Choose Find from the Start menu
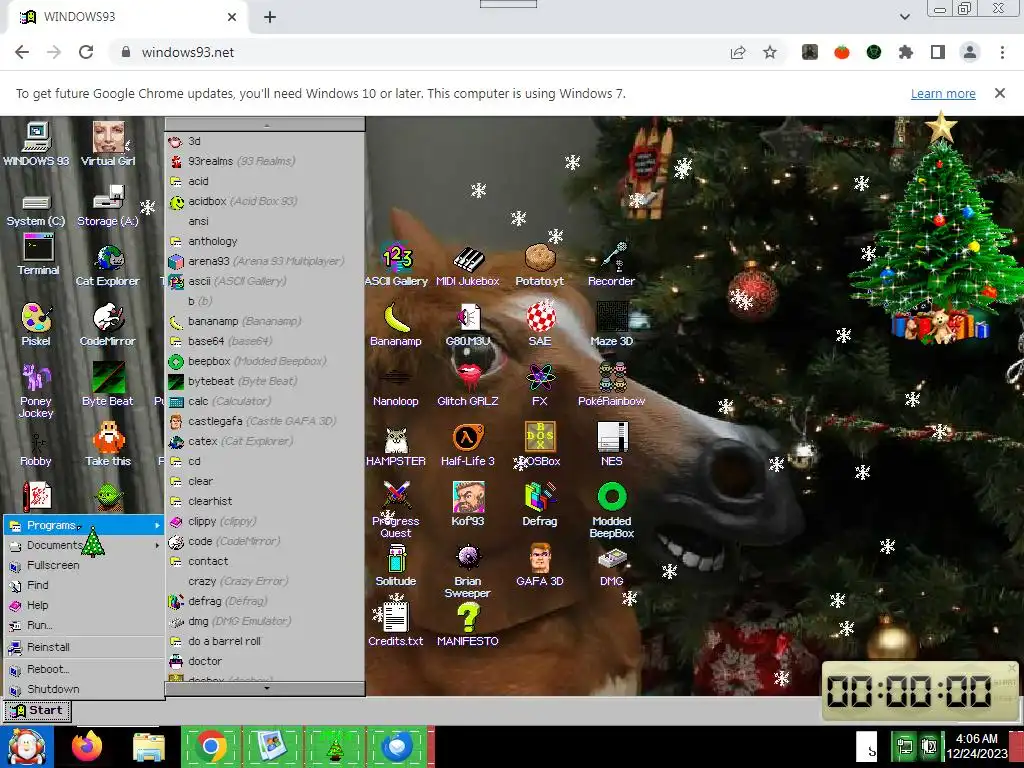Viewport: 1024px width, 768px height. (x=84, y=585)
